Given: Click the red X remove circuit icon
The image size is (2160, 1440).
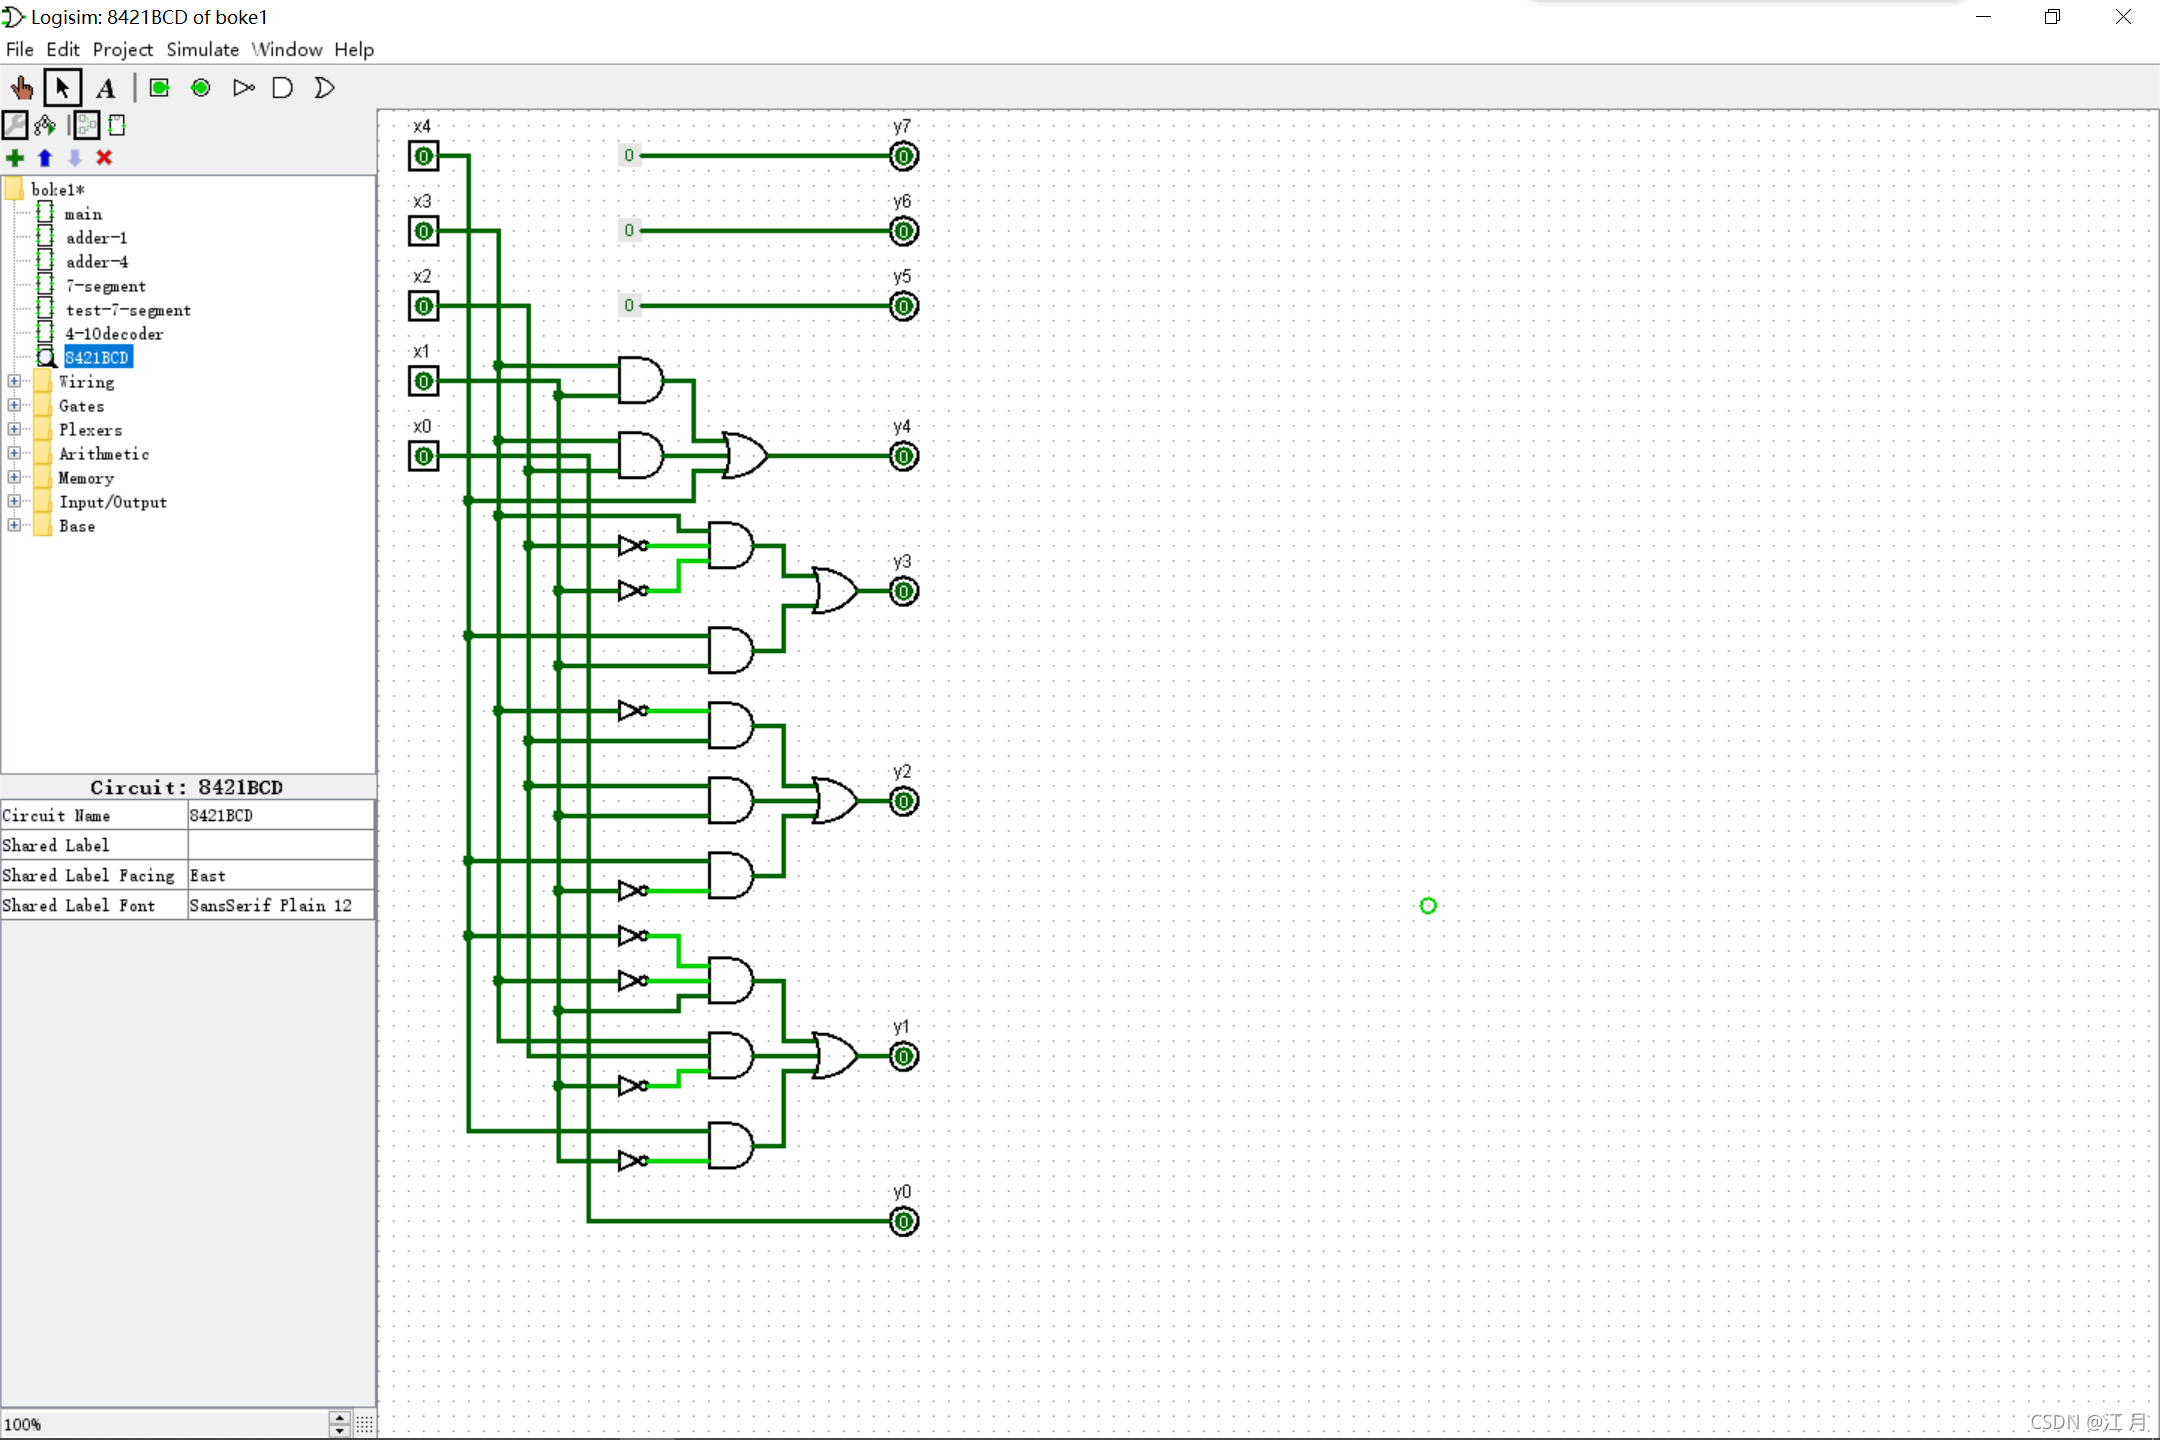Looking at the screenshot, I should [104, 158].
